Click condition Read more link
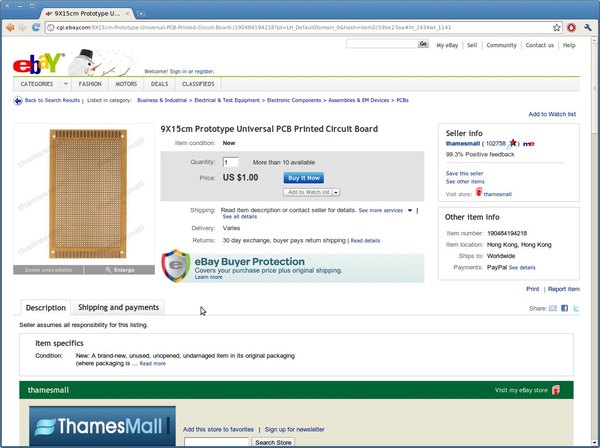This screenshot has width=600, height=448. [153, 363]
